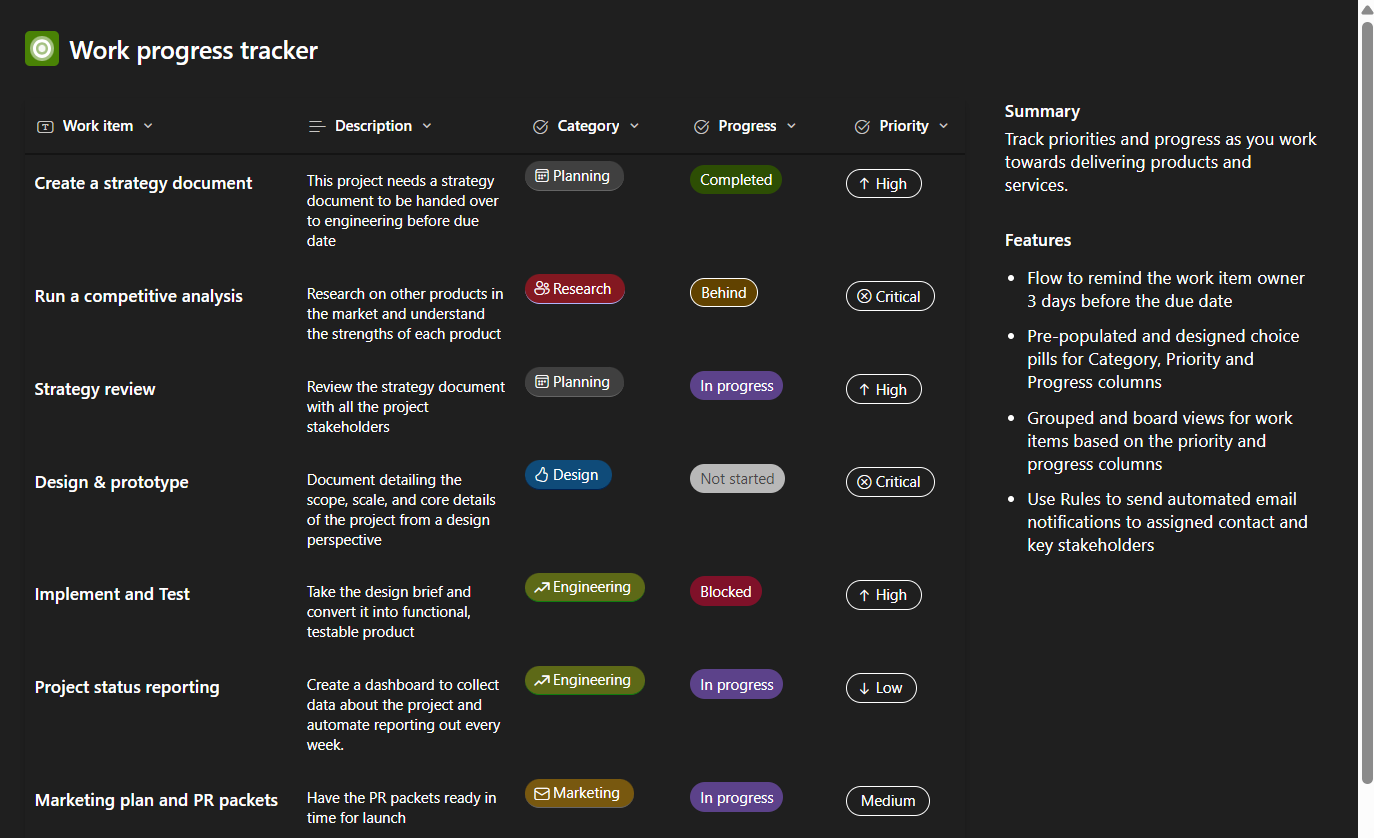Click the checkmark circle icon beside Category header

541,127
